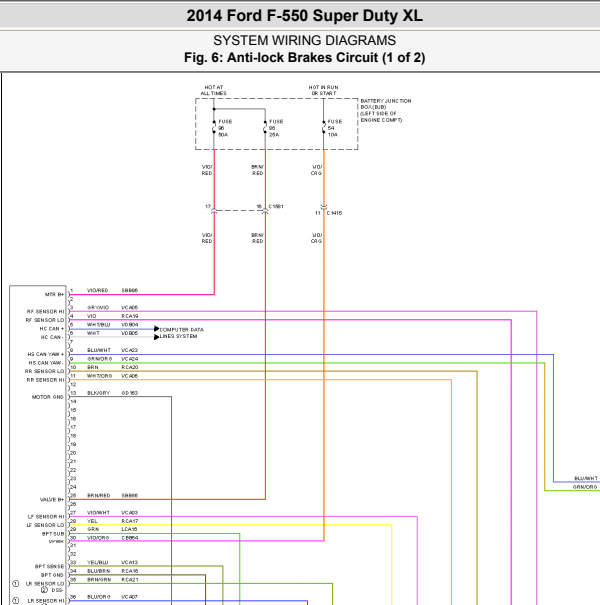The height and width of the screenshot is (605, 600).
Task: Click circuit code 'RCA20'
Action: pyautogui.click(x=130, y=367)
